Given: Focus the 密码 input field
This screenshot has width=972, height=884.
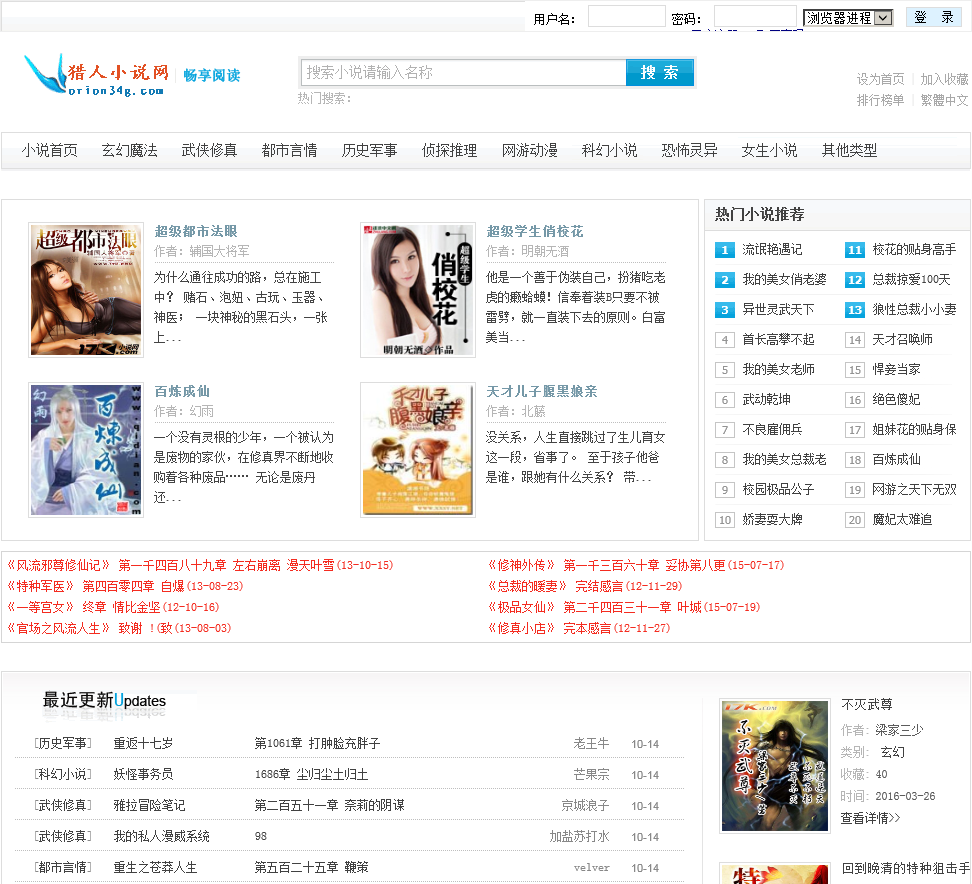Looking at the screenshot, I should (x=754, y=17).
